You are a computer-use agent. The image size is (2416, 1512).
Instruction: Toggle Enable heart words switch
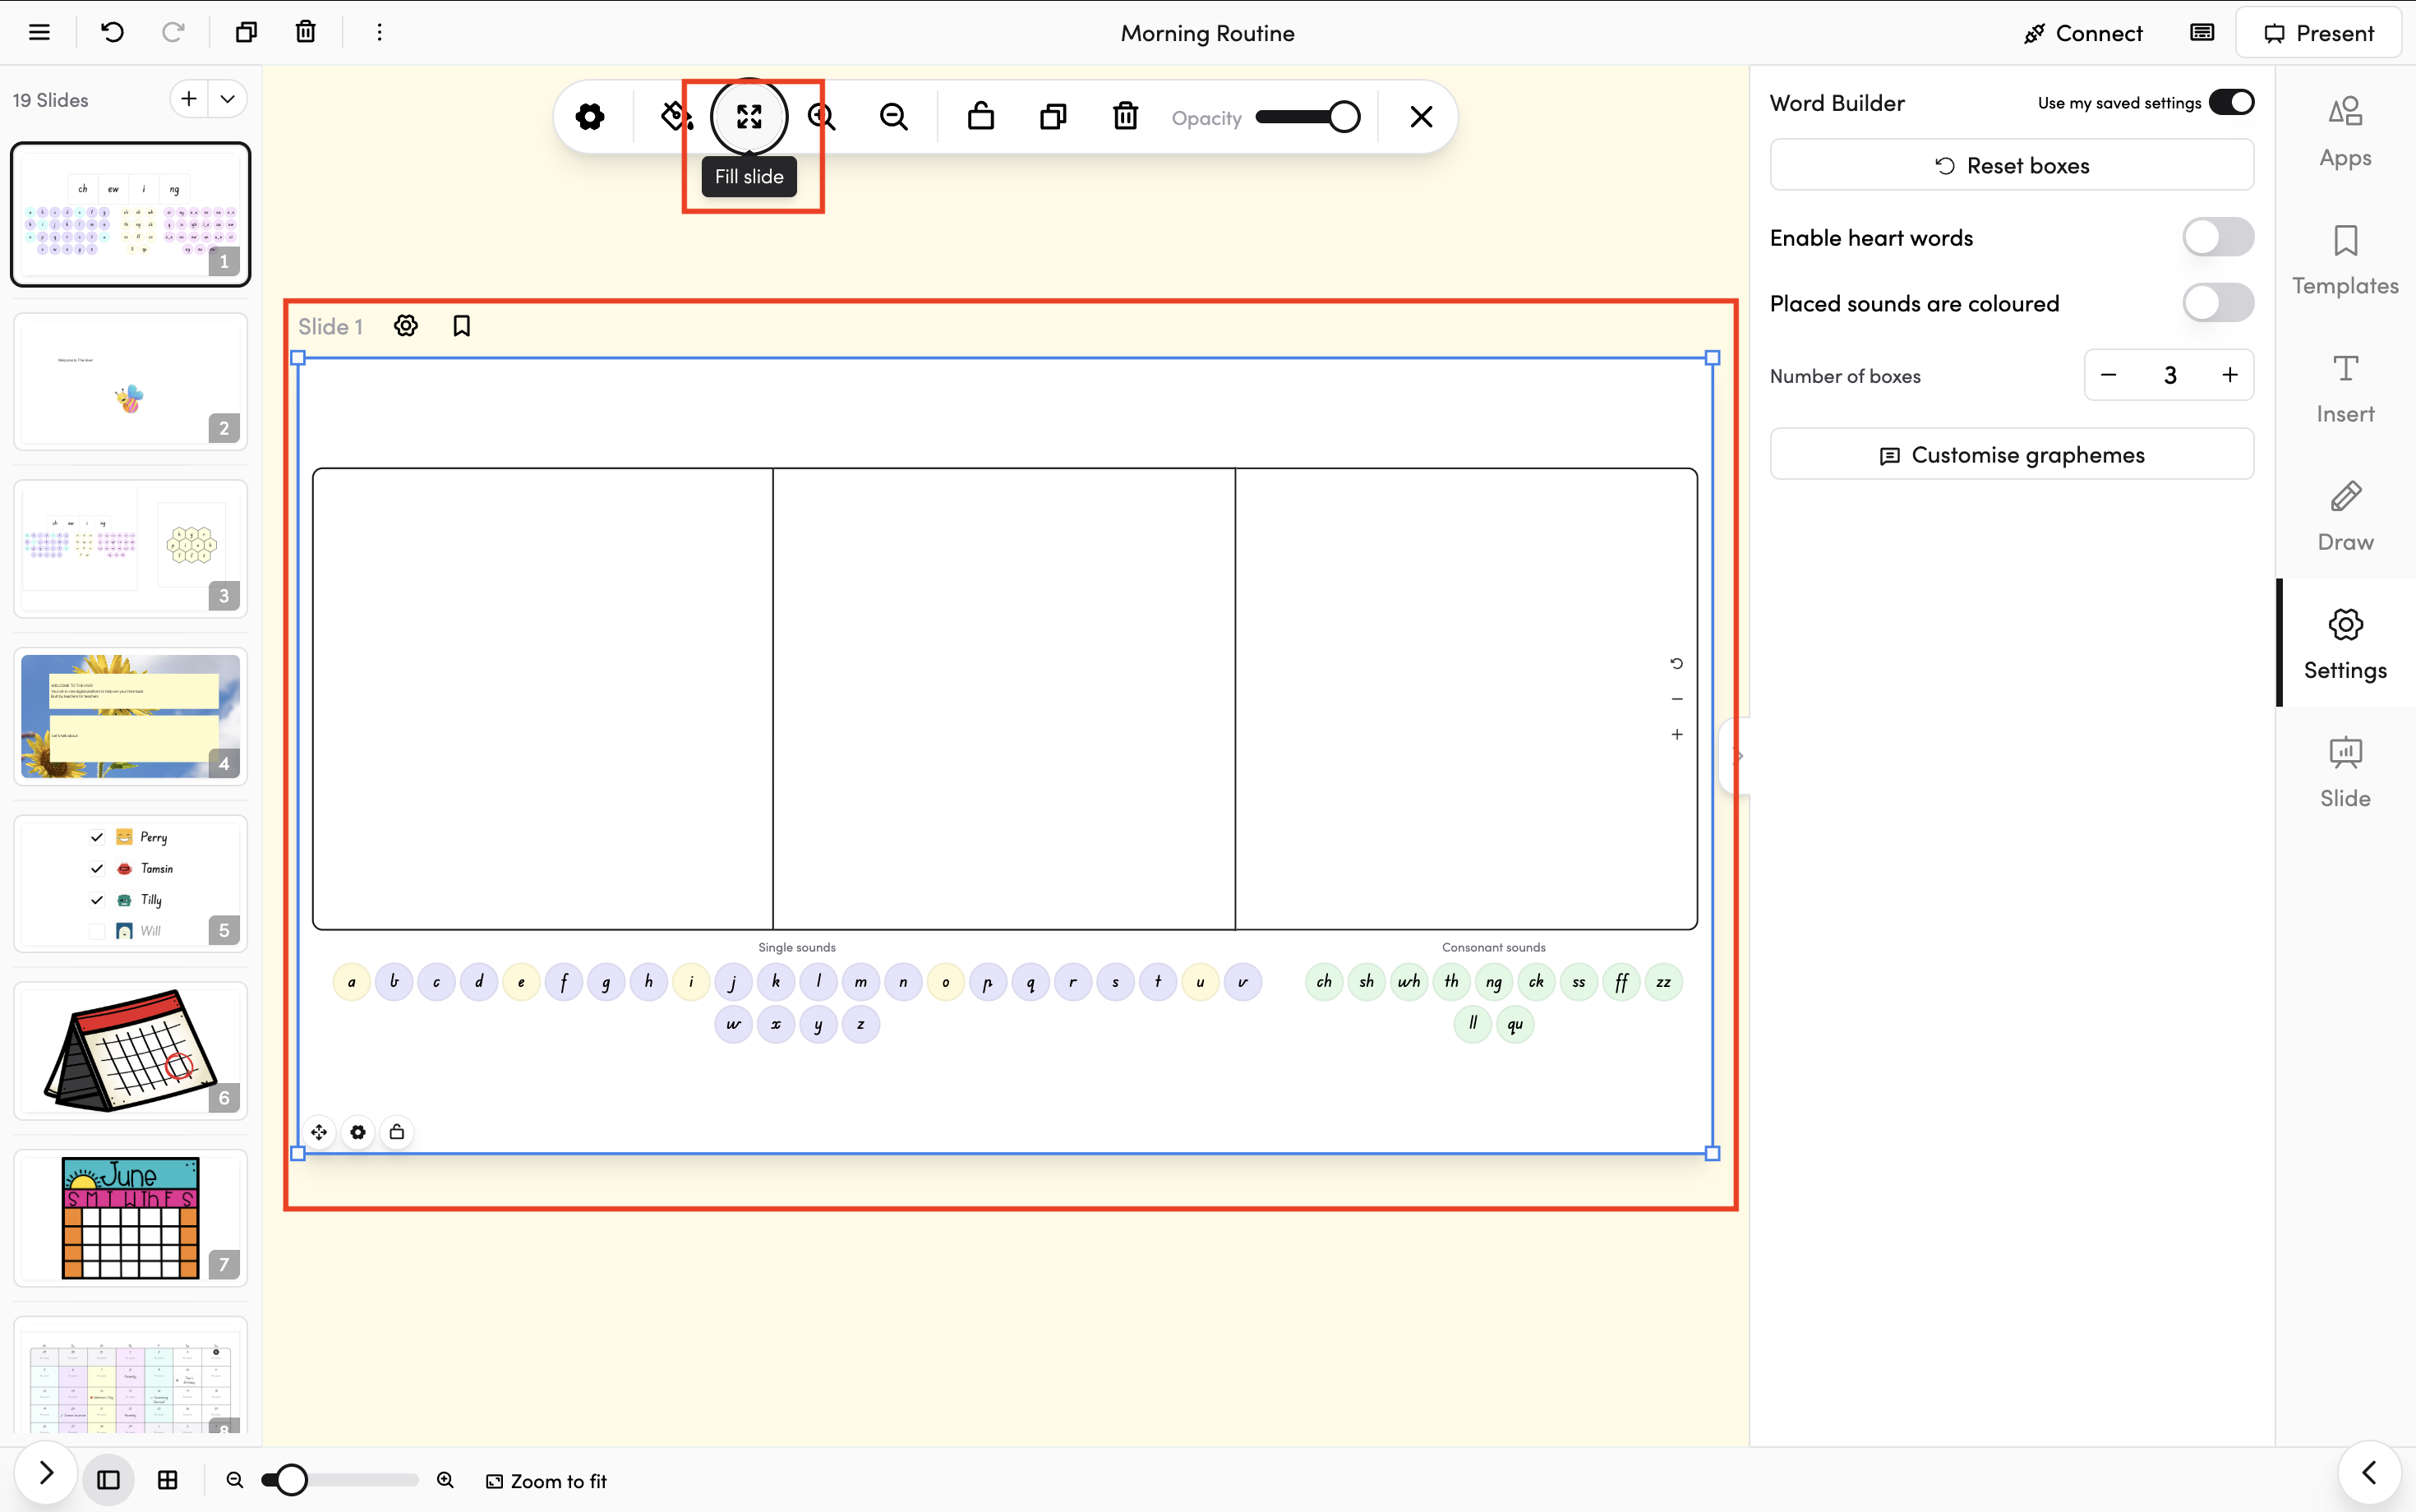click(x=2217, y=238)
